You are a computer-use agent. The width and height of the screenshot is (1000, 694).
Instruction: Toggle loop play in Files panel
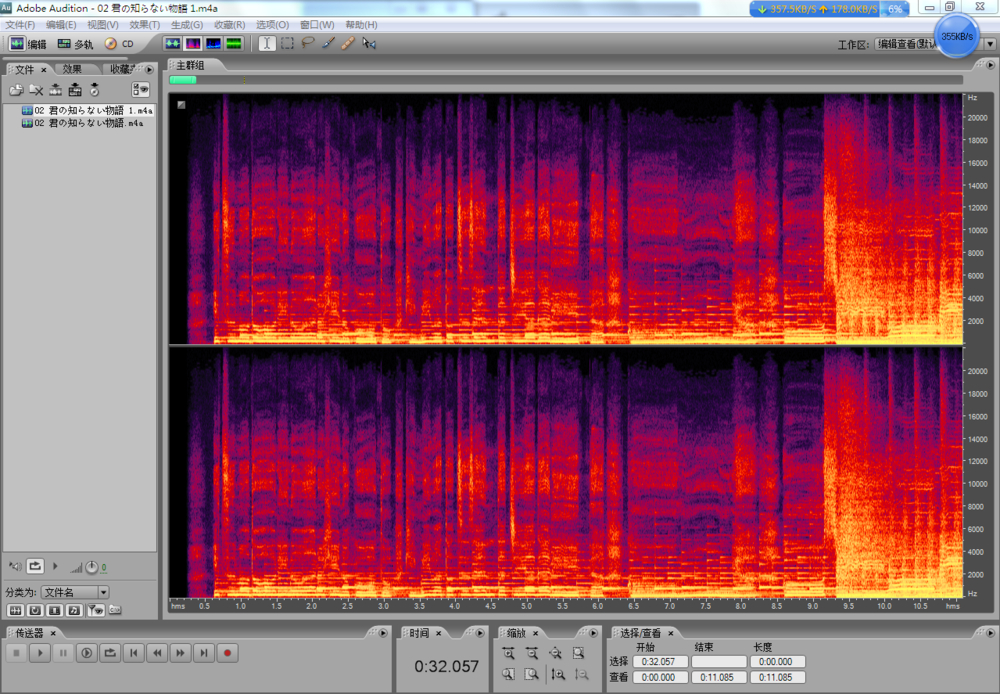(35, 567)
